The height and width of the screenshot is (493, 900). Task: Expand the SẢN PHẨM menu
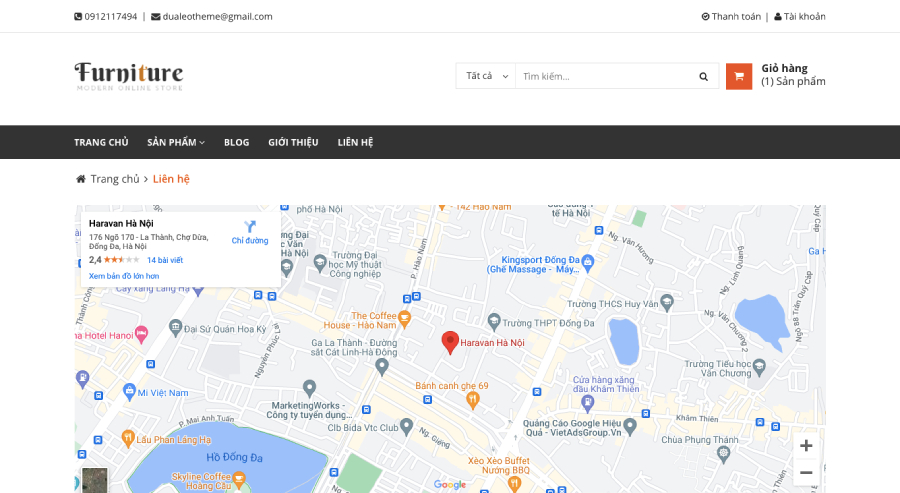pyautogui.click(x=176, y=142)
